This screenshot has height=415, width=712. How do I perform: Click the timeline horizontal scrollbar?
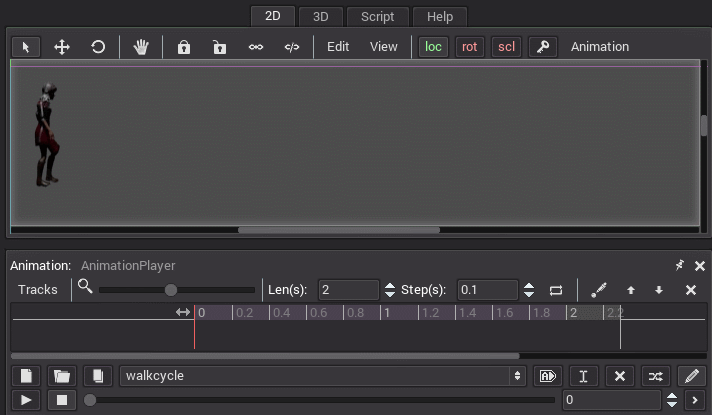click(265, 356)
